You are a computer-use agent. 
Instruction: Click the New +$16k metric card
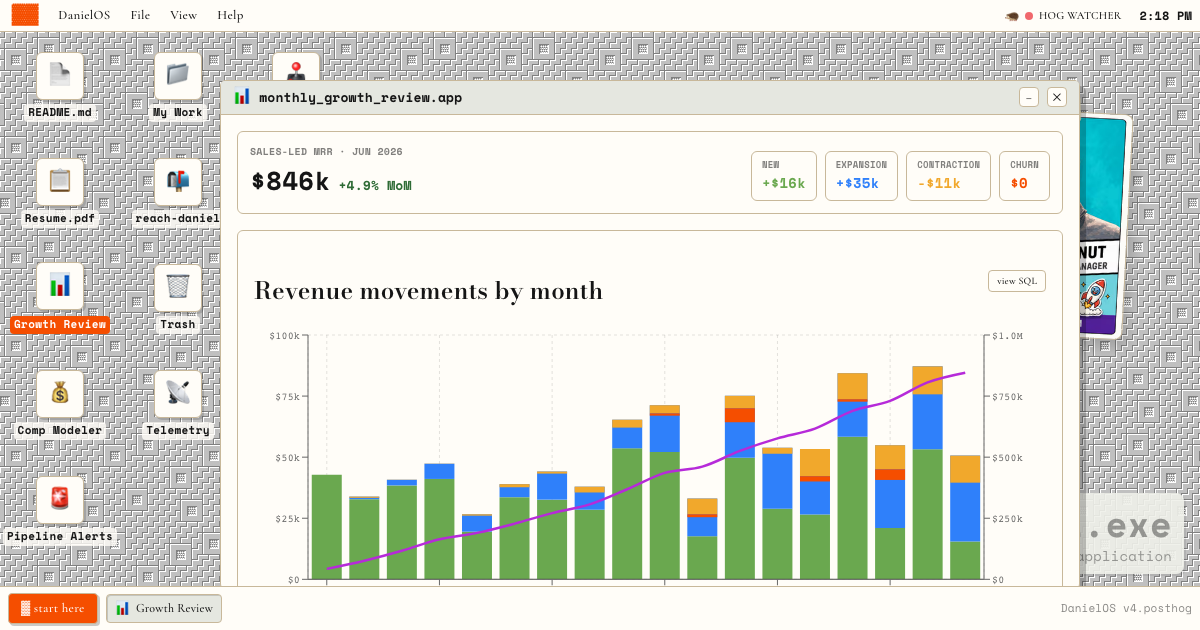tap(784, 176)
